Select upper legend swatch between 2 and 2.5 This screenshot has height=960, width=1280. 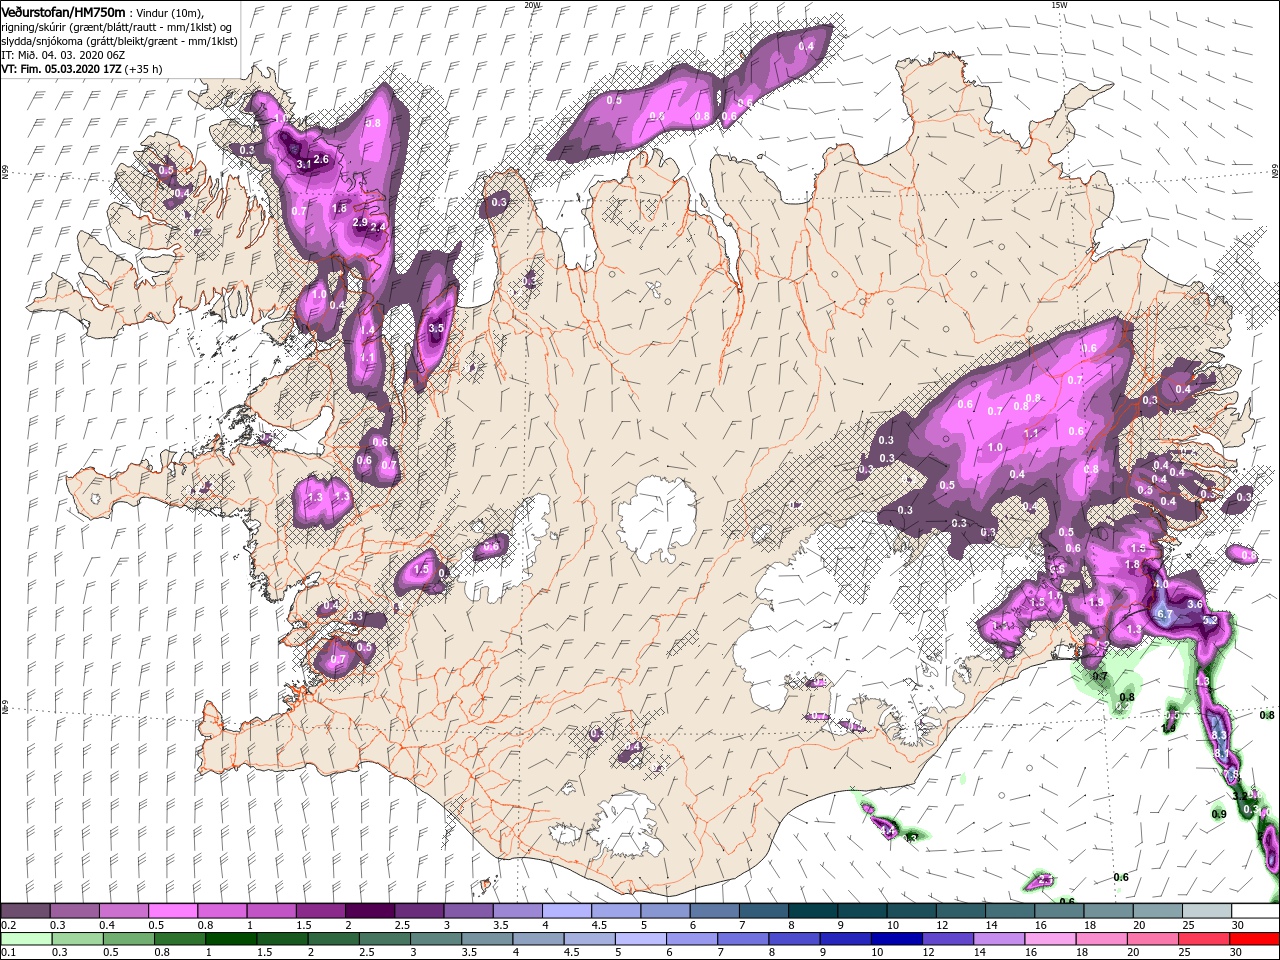pyautogui.click(x=369, y=911)
